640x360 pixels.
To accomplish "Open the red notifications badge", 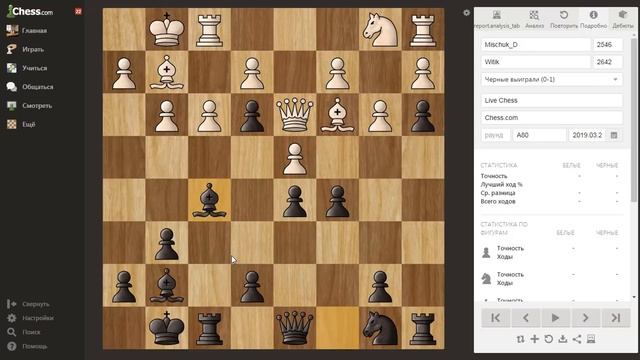I will click(78, 11).
